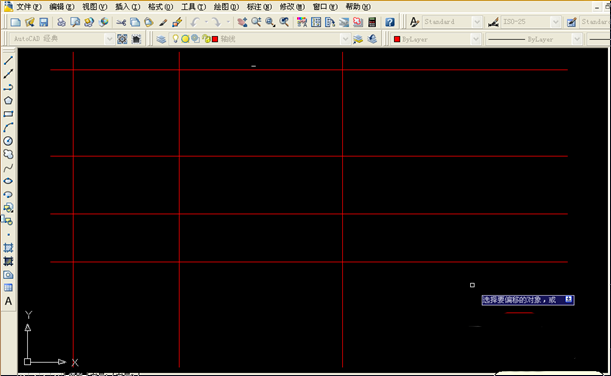Viewport: 611px width, 376px height.
Task: Expand the AutoCAD workspace dropdown
Action: (x=109, y=39)
